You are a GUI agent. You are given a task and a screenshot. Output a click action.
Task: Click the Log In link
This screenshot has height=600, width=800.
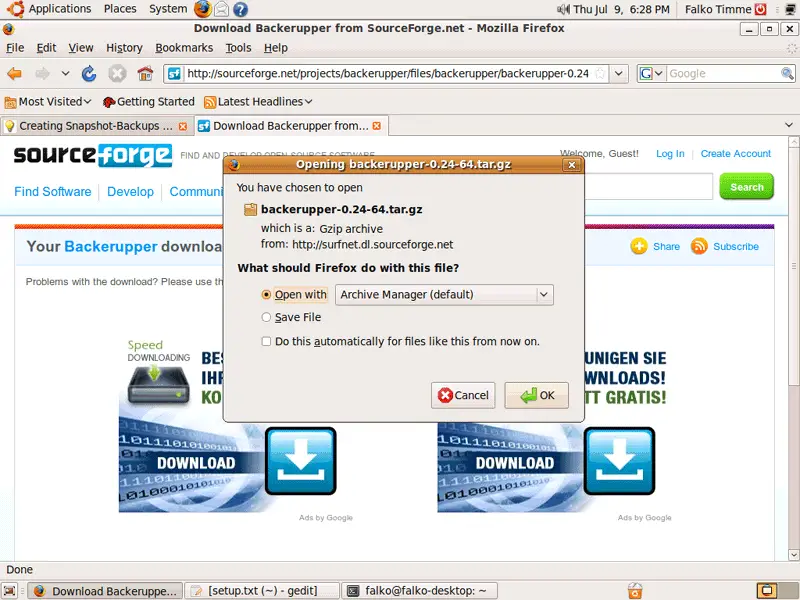click(670, 154)
